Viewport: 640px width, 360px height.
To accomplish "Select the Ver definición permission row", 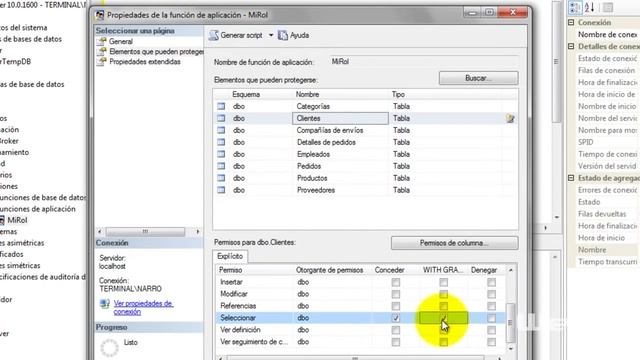I will pyautogui.click(x=361, y=330).
